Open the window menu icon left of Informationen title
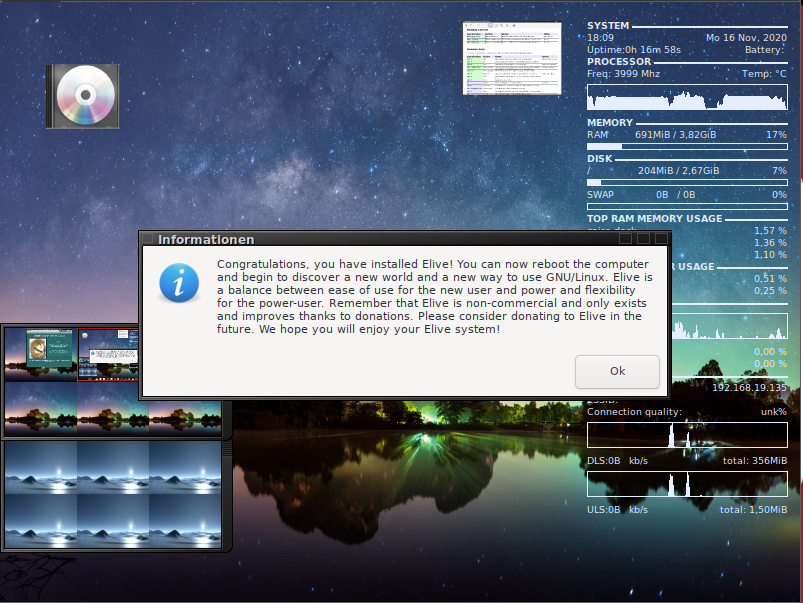803x603 pixels. (148, 239)
